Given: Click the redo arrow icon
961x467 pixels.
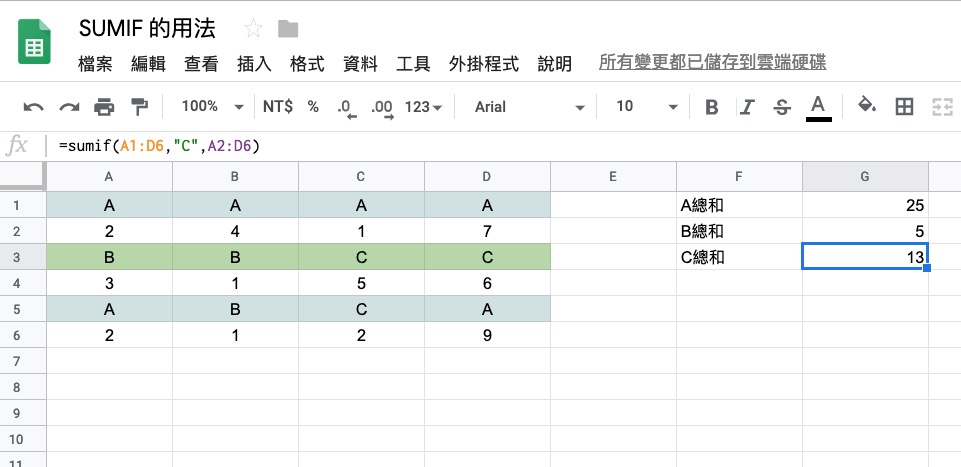Looking at the screenshot, I should (69, 107).
